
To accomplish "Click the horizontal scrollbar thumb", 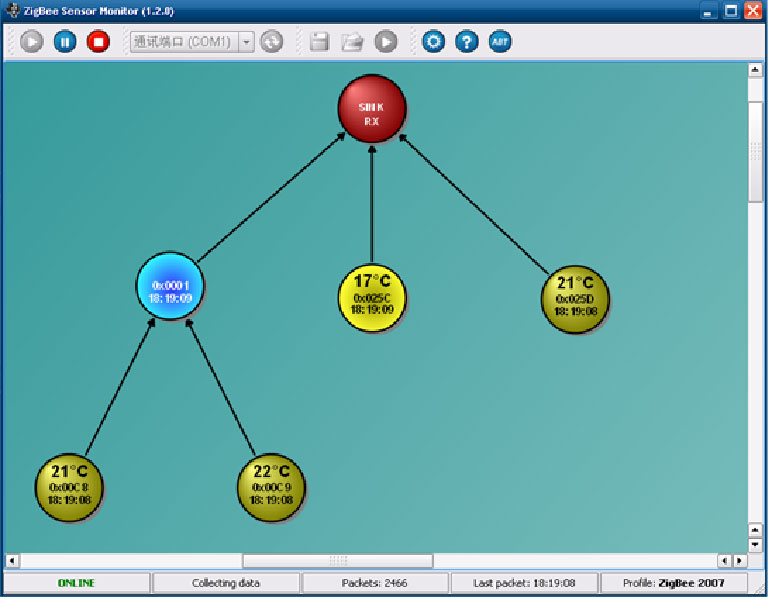I will [338, 561].
